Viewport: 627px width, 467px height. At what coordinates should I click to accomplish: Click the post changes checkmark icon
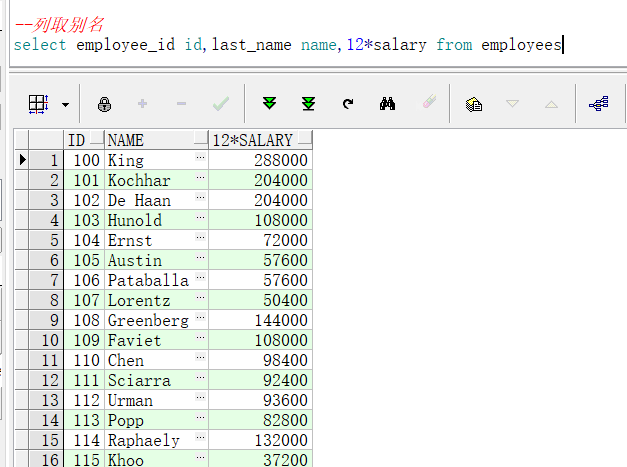pyautogui.click(x=221, y=104)
